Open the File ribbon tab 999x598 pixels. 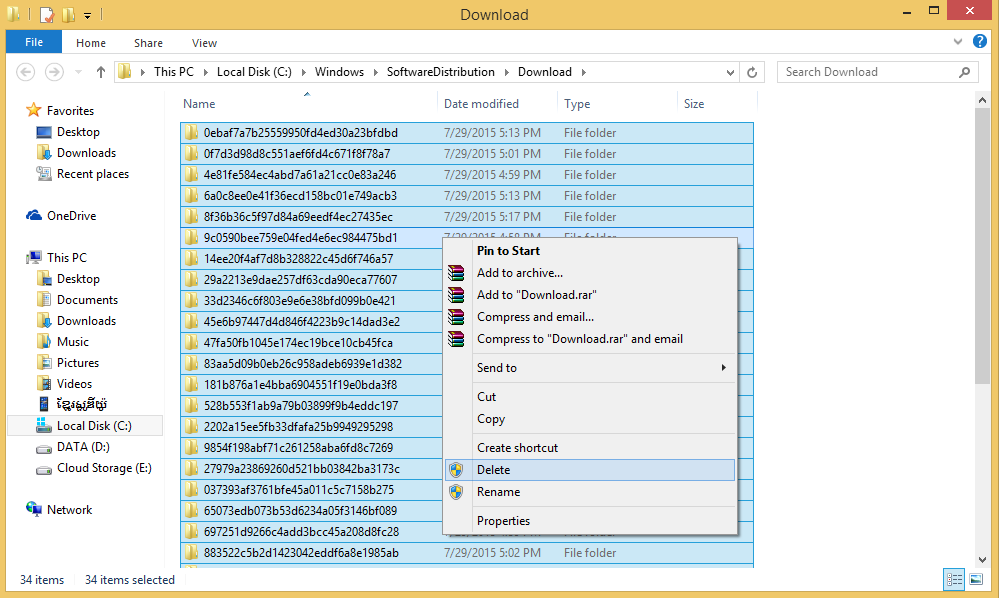[x=34, y=42]
